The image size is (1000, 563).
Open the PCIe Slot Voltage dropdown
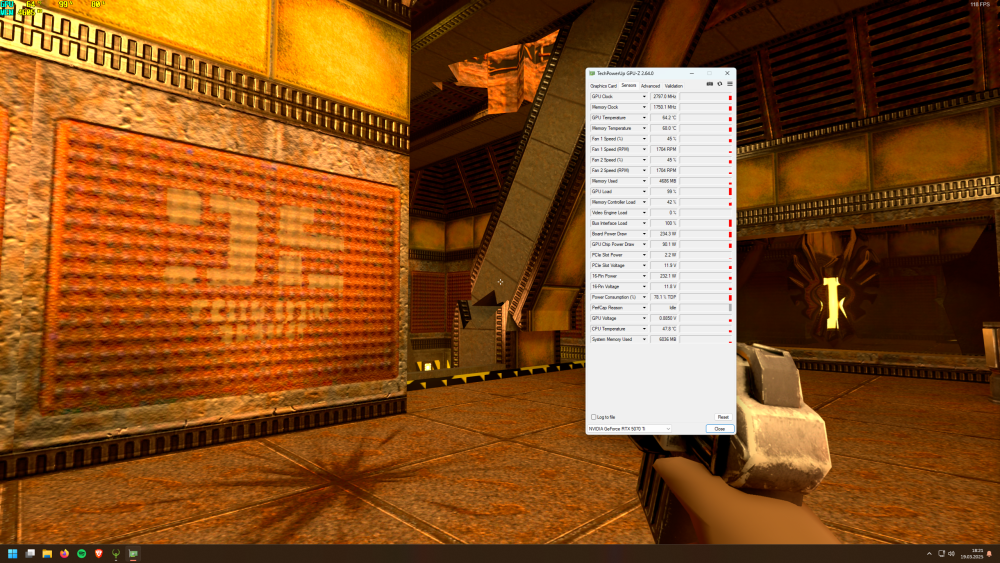click(x=644, y=265)
